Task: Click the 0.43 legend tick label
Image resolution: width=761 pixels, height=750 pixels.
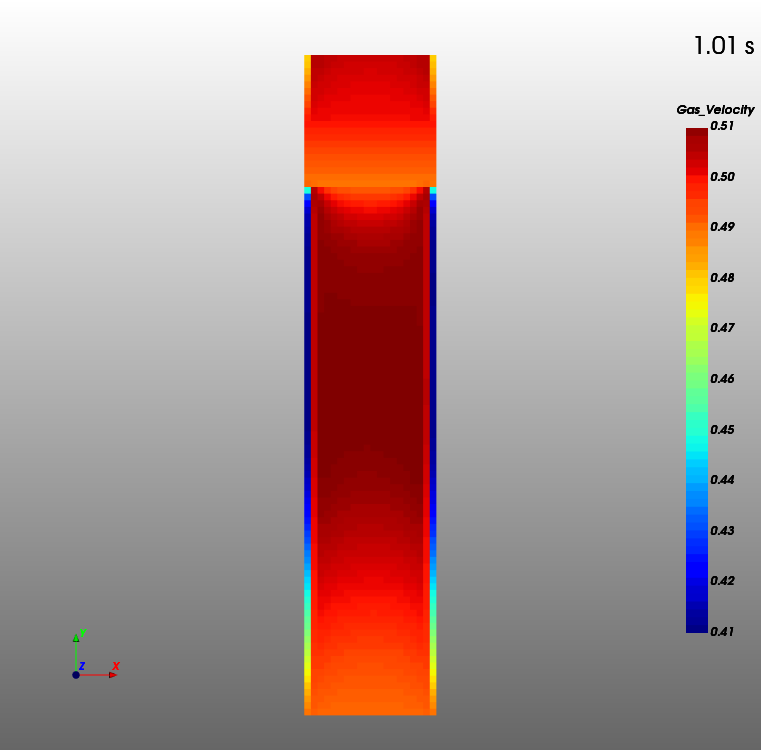Action: 722,530
